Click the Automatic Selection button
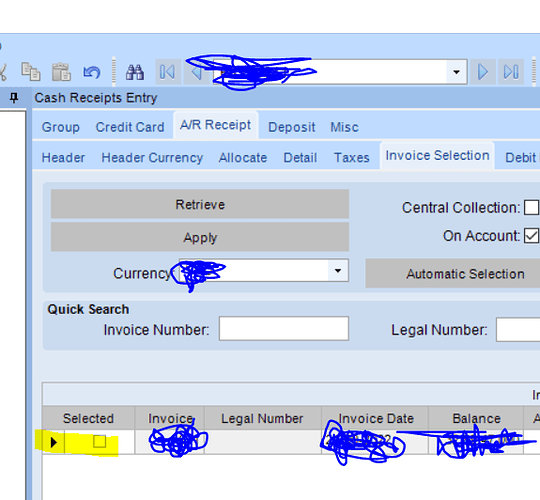This screenshot has width=540, height=500. coord(453,273)
